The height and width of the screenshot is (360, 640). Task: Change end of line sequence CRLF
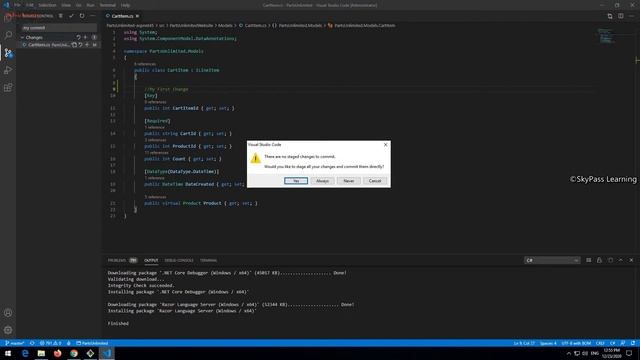[600, 343]
